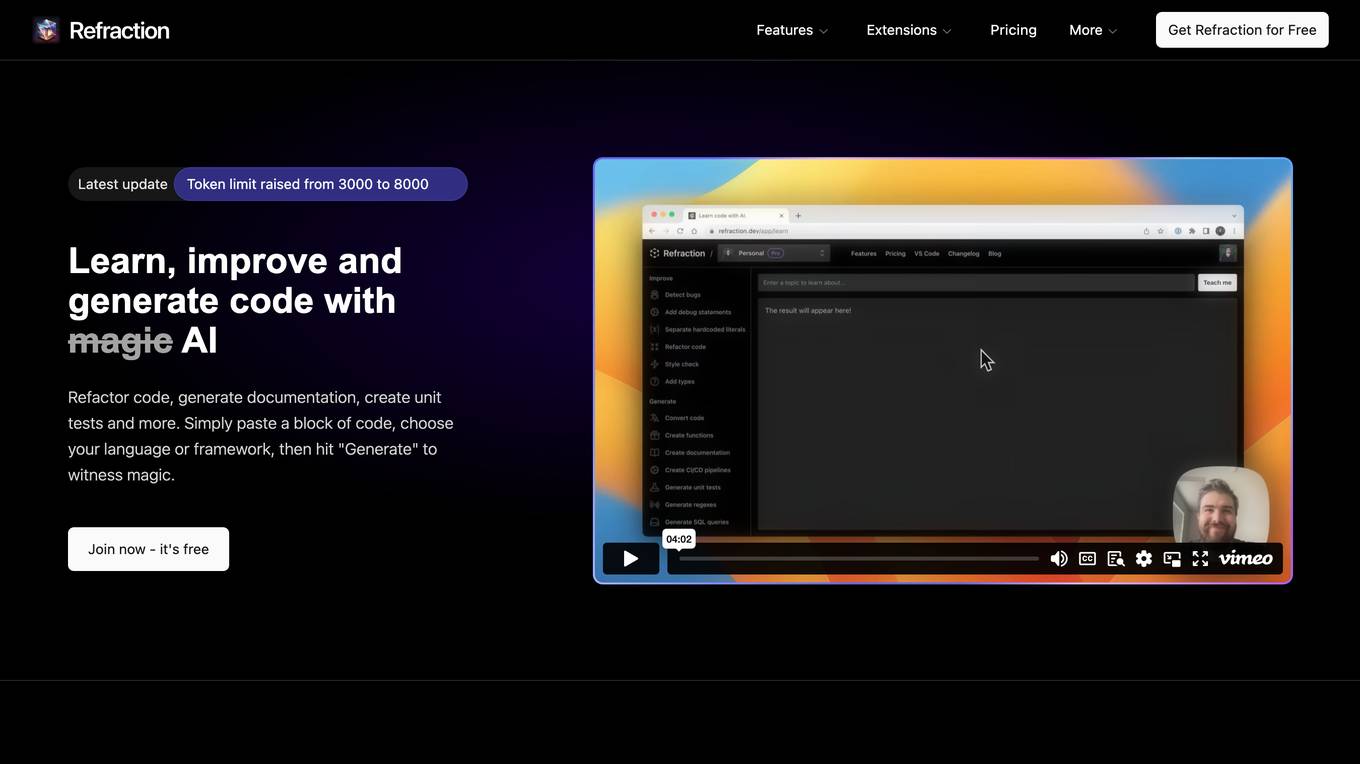Click the Vimeo logo in player

pyautogui.click(x=1246, y=559)
